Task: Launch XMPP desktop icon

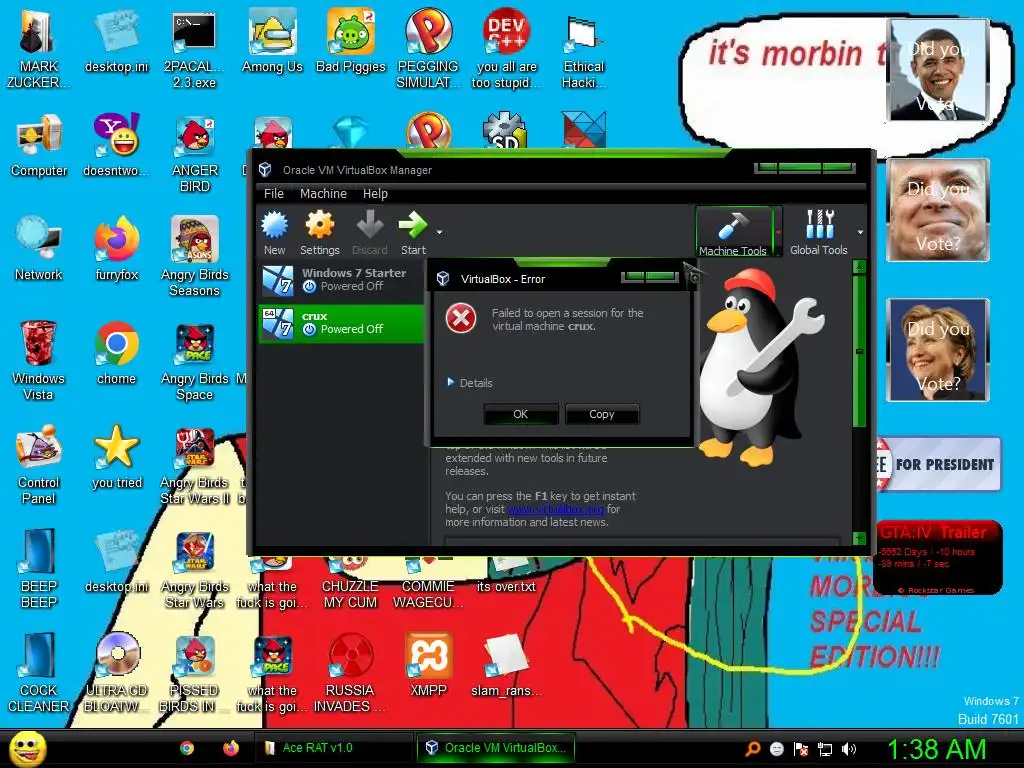Action: coord(428,665)
